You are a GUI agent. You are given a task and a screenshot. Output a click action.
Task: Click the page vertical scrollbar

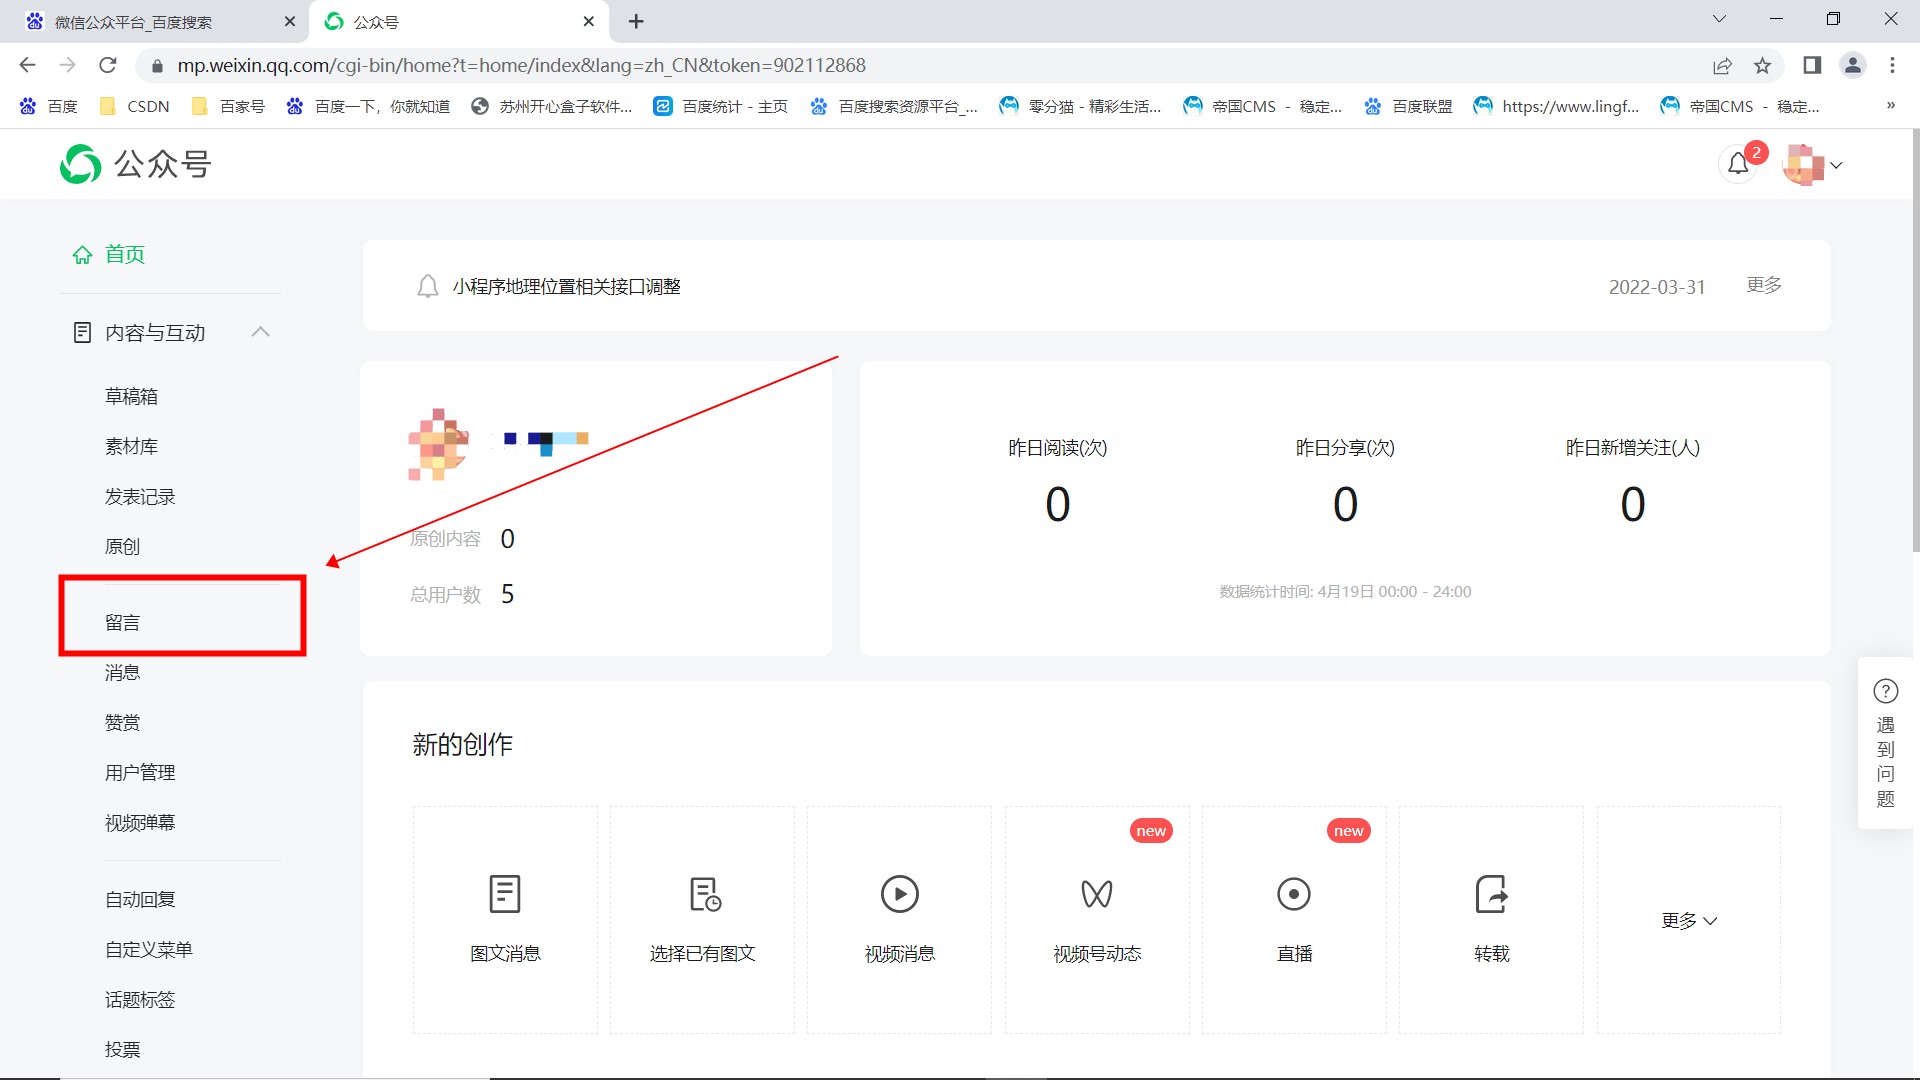[x=1914, y=340]
